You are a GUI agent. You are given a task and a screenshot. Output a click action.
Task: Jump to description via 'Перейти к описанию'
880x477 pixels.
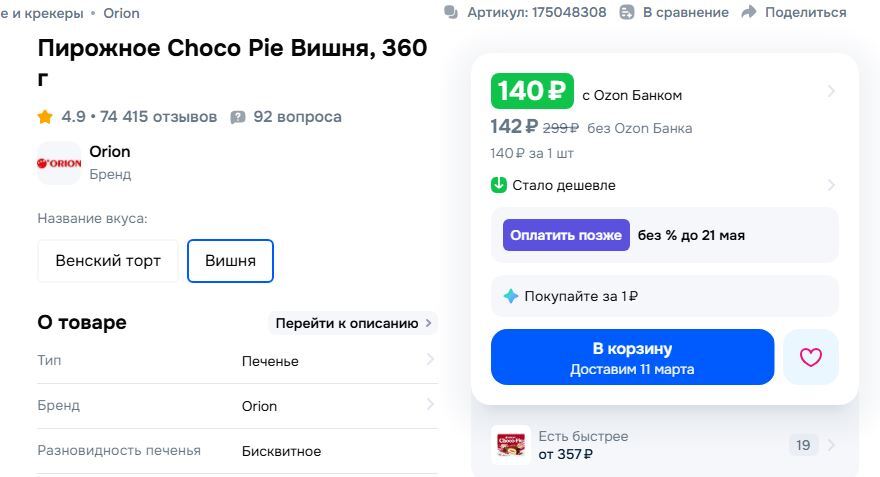[x=353, y=323]
